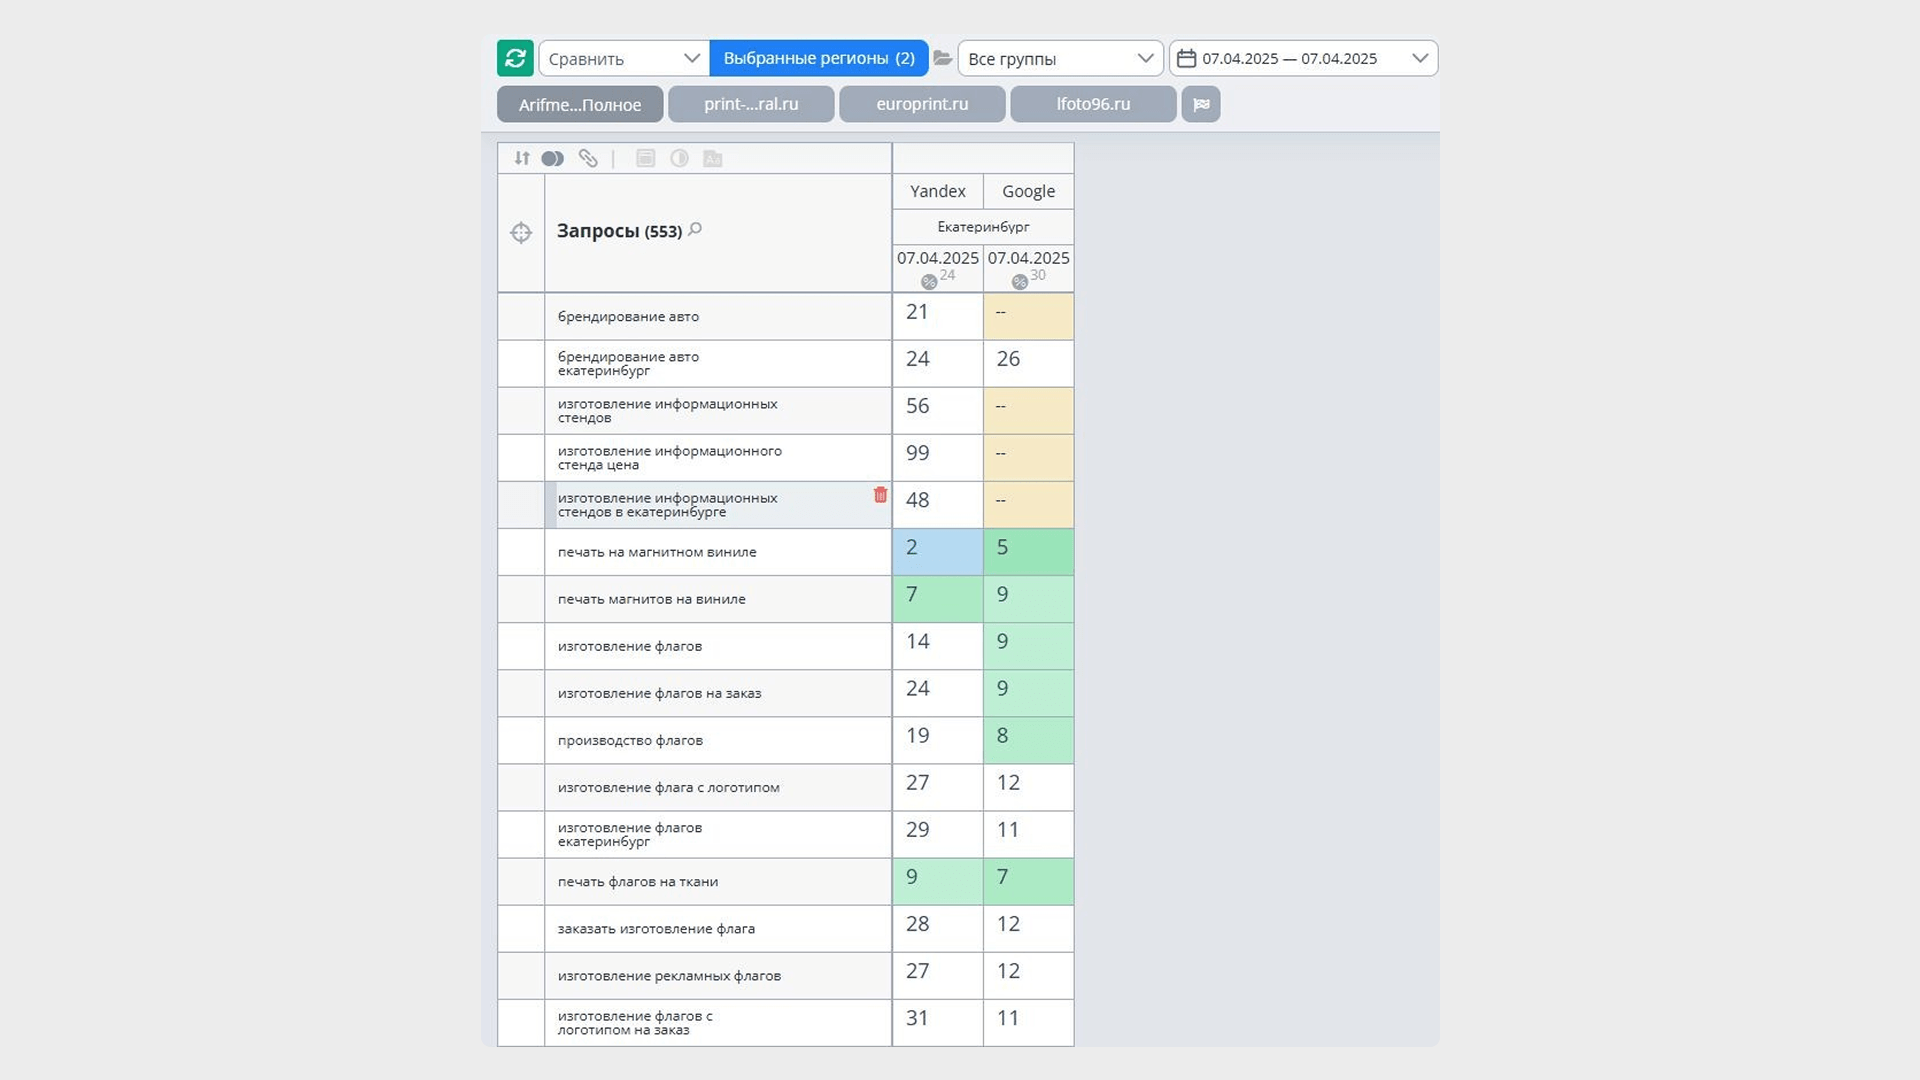Switch to the europrint.ru tab
The image size is (1920, 1080).
pos(922,104)
